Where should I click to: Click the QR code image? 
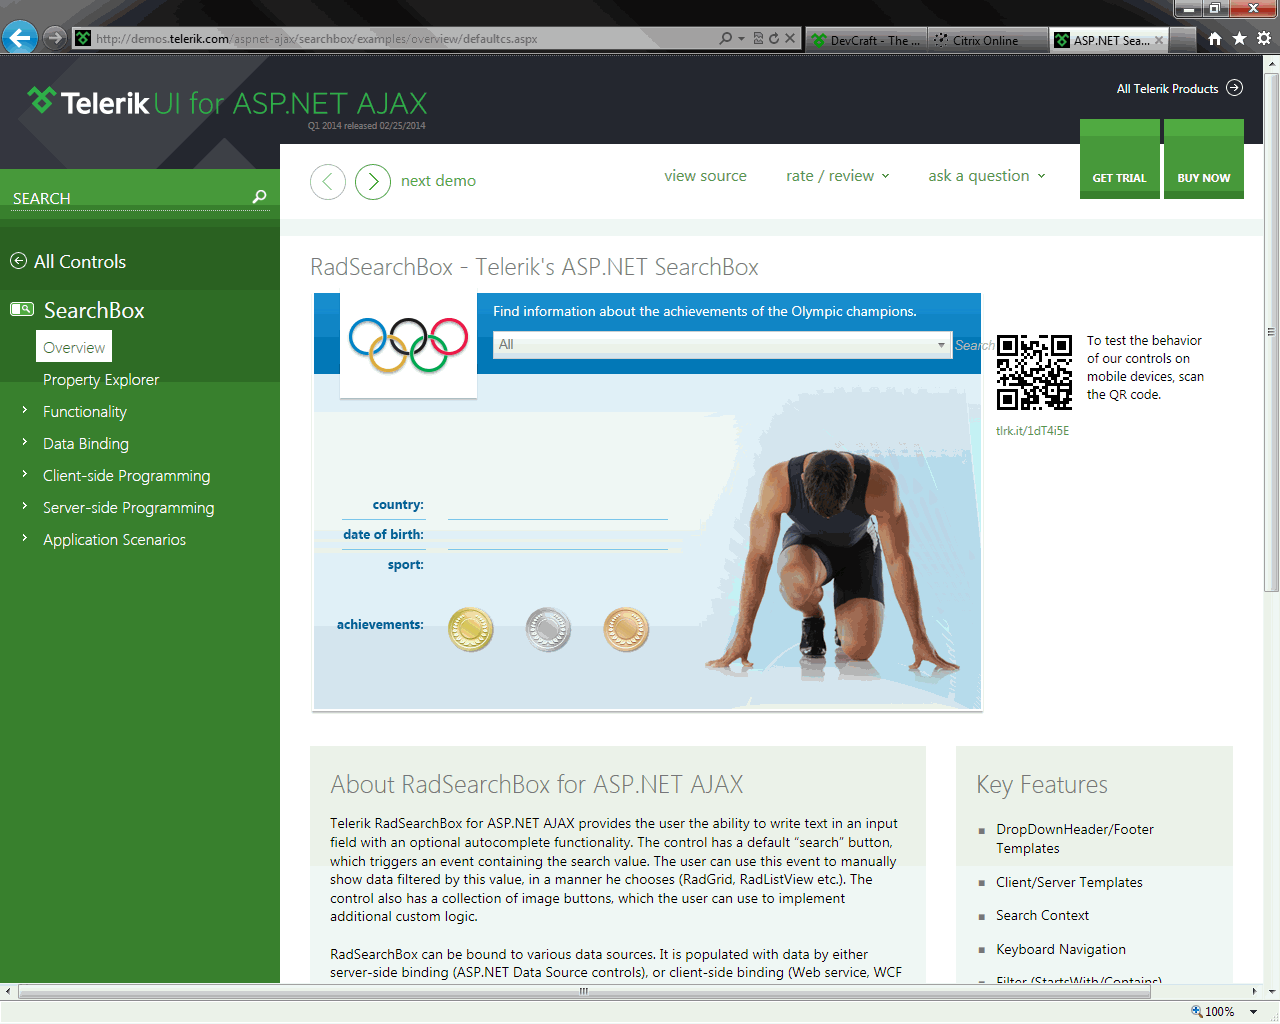tap(1034, 372)
